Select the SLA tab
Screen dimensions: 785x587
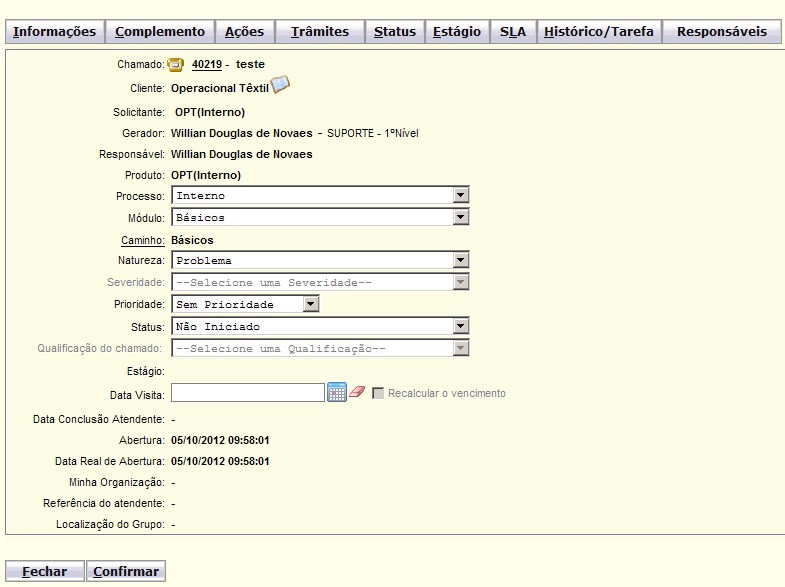(513, 32)
